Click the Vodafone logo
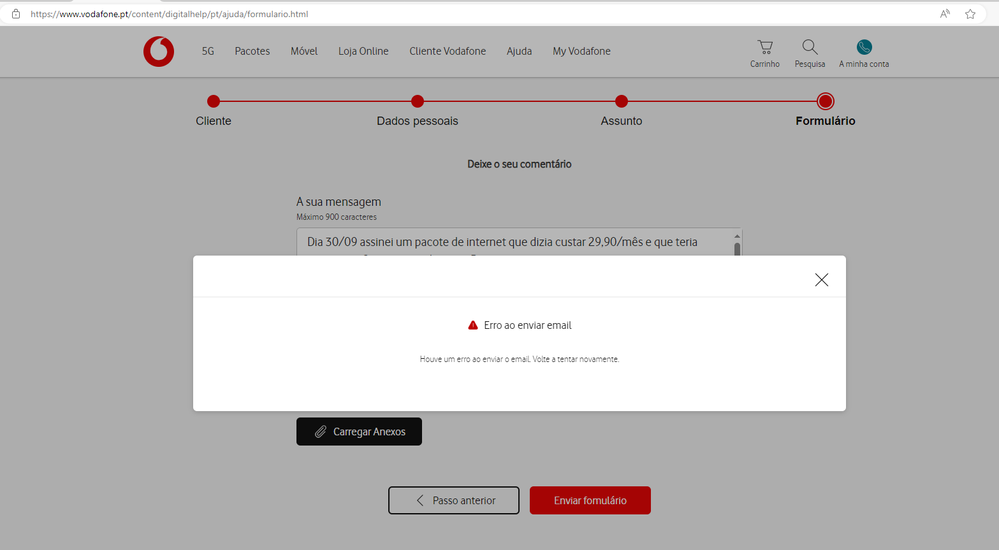 (158, 51)
